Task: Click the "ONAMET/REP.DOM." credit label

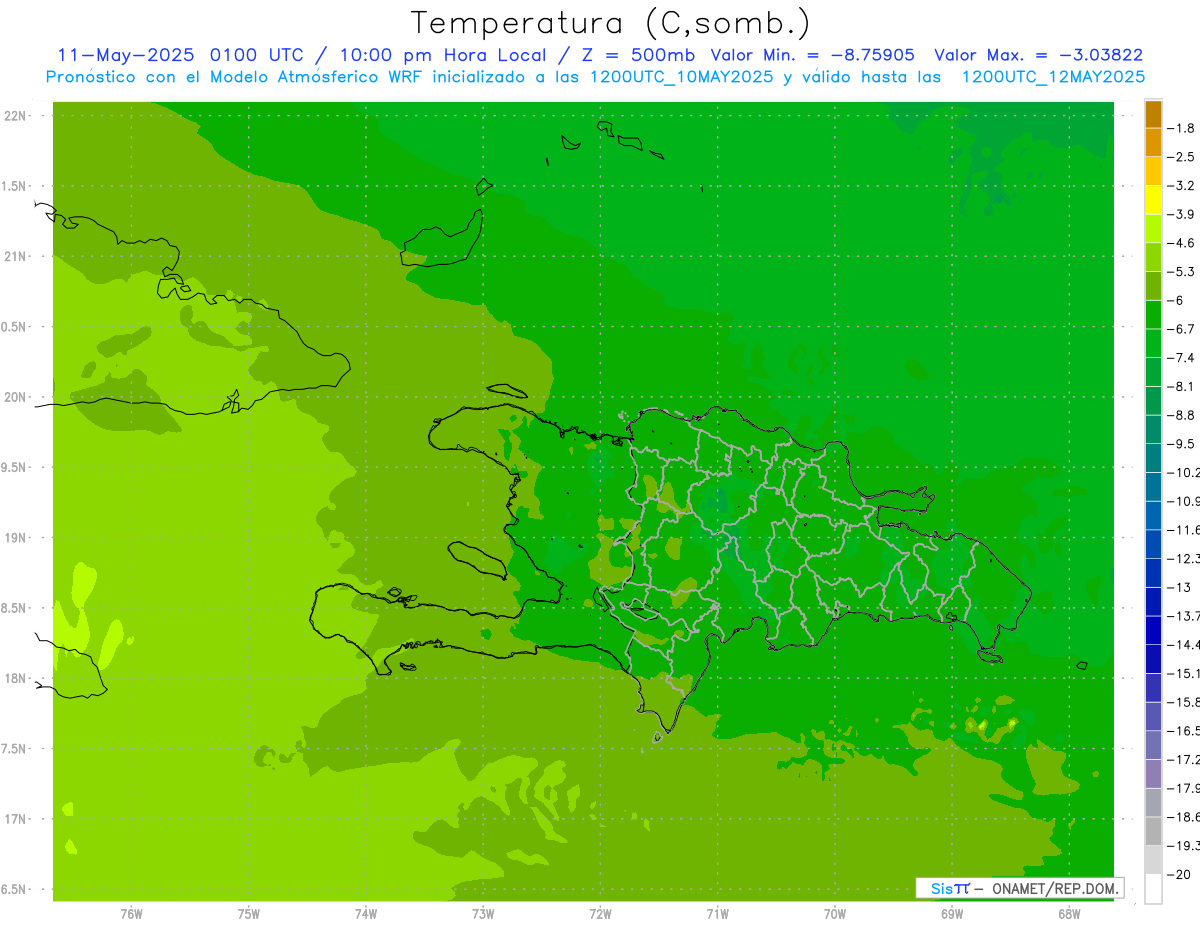Action: click(1055, 888)
